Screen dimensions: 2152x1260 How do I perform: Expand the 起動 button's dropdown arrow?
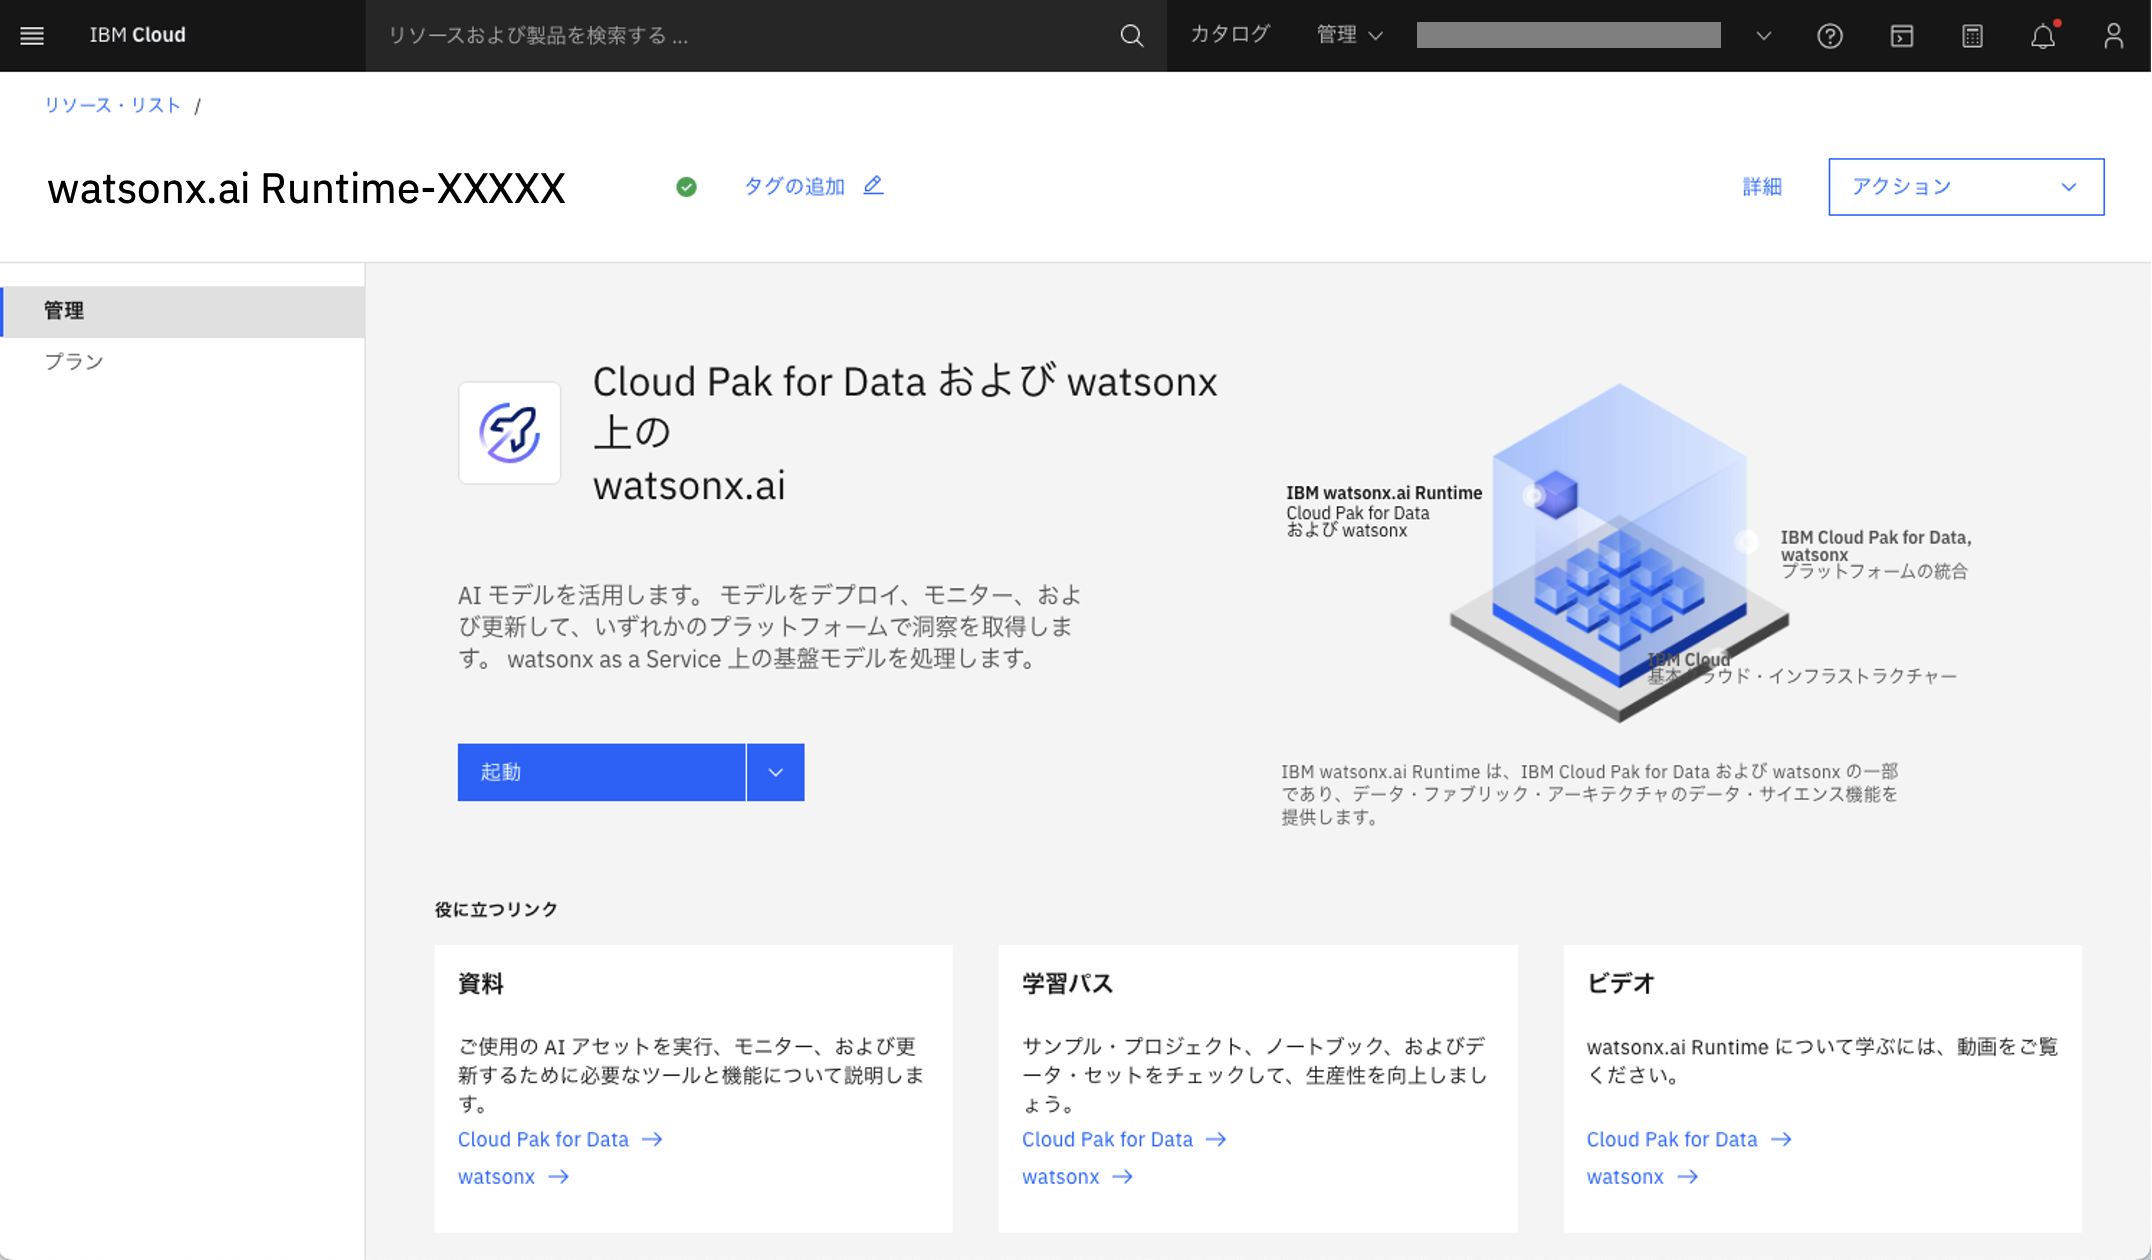pyautogui.click(x=775, y=772)
